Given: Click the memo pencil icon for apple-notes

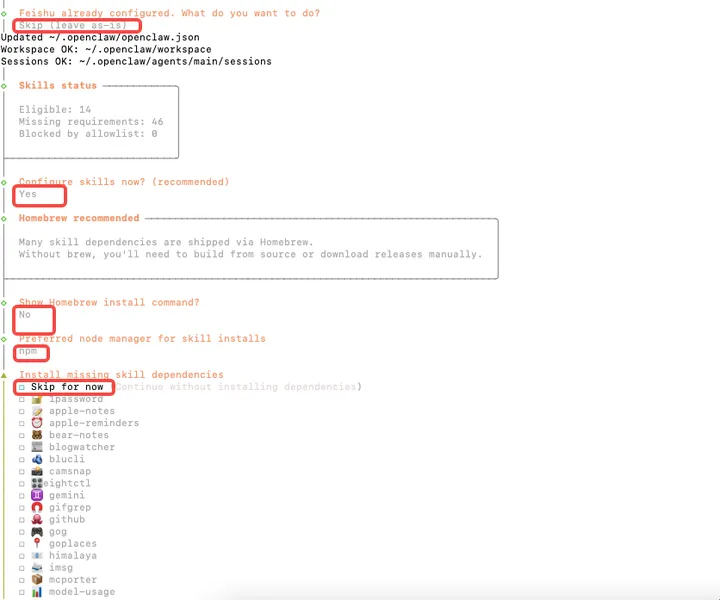Looking at the screenshot, I should (x=37, y=411).
